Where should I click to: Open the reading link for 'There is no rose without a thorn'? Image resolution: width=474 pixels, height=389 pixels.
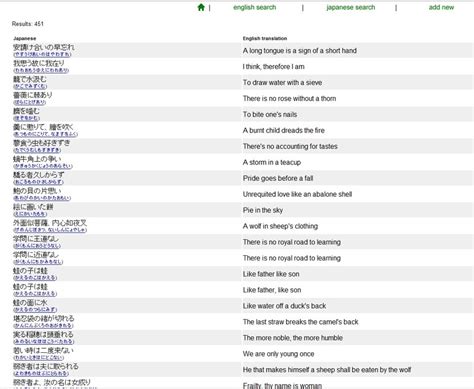[x=30, y=102]
